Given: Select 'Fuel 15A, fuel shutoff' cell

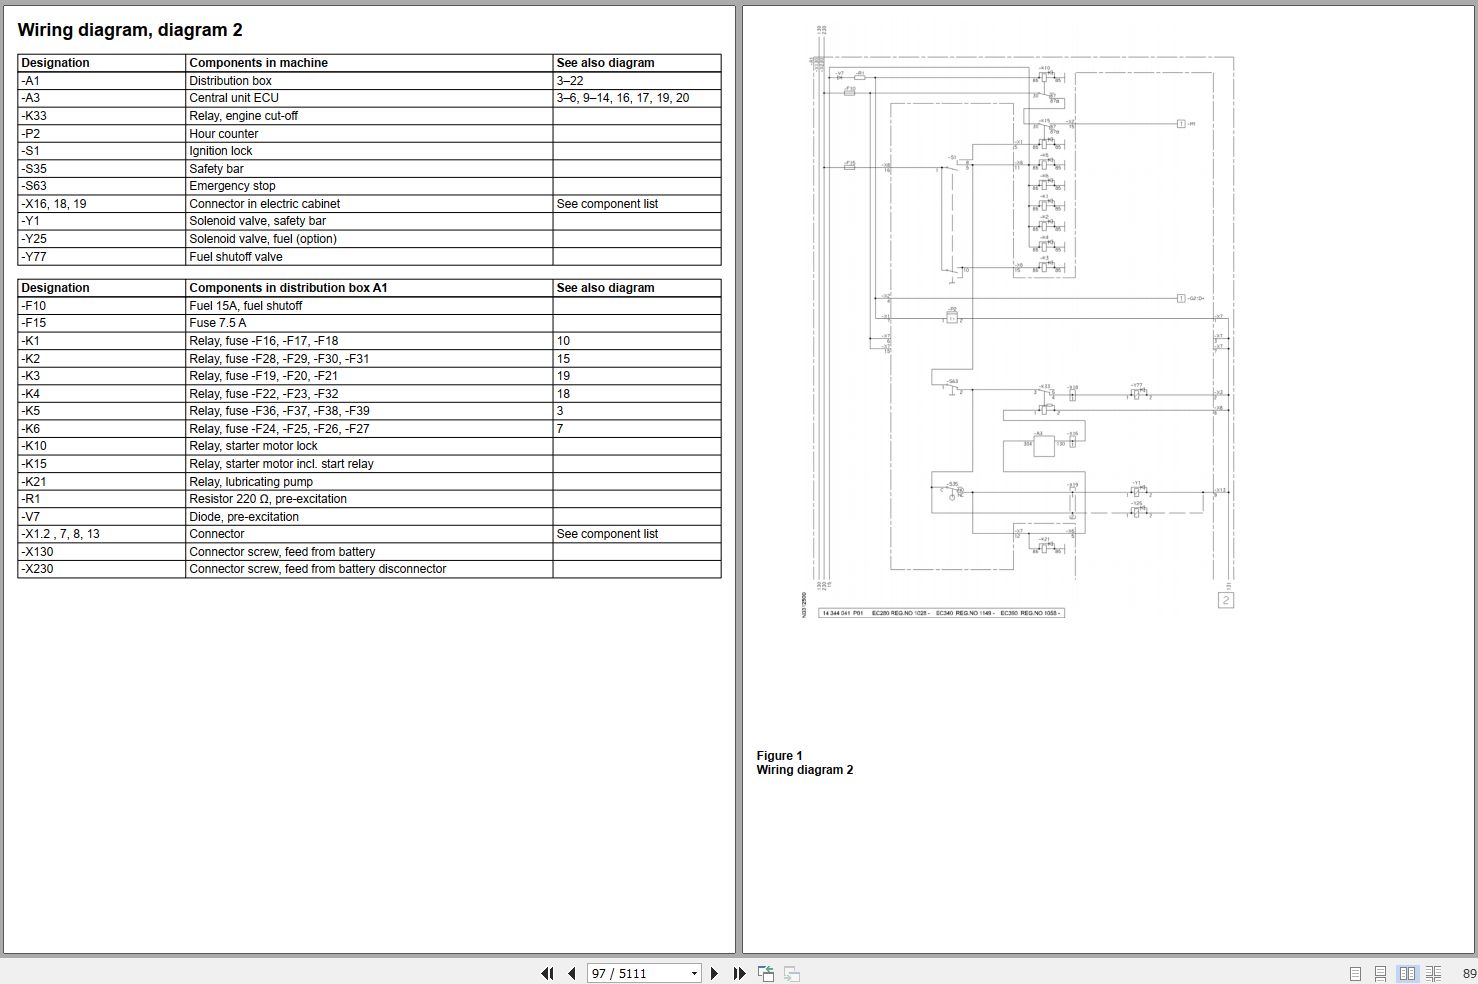Looking at the screenshot, I should click(x=369, y=306).
